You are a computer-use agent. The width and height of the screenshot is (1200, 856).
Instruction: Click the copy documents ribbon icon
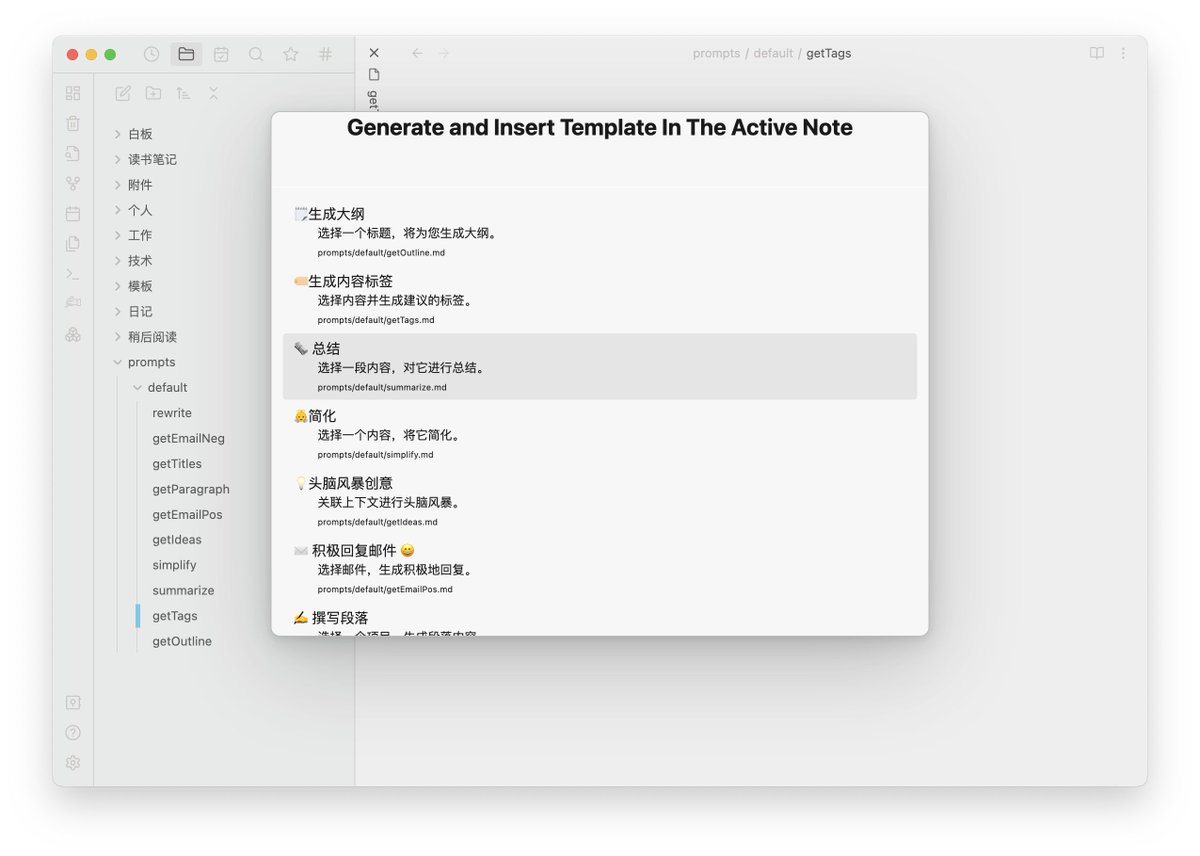tap(73, 243)
